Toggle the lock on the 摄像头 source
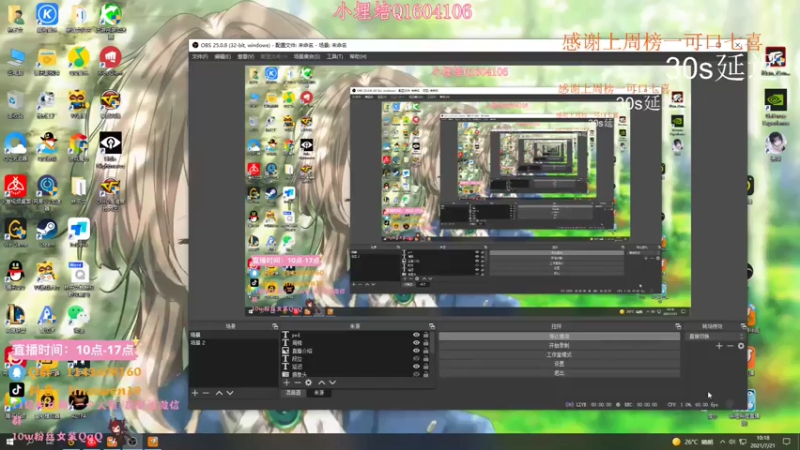This screenshot has height=450, width=800. click(x=426, y=374)
